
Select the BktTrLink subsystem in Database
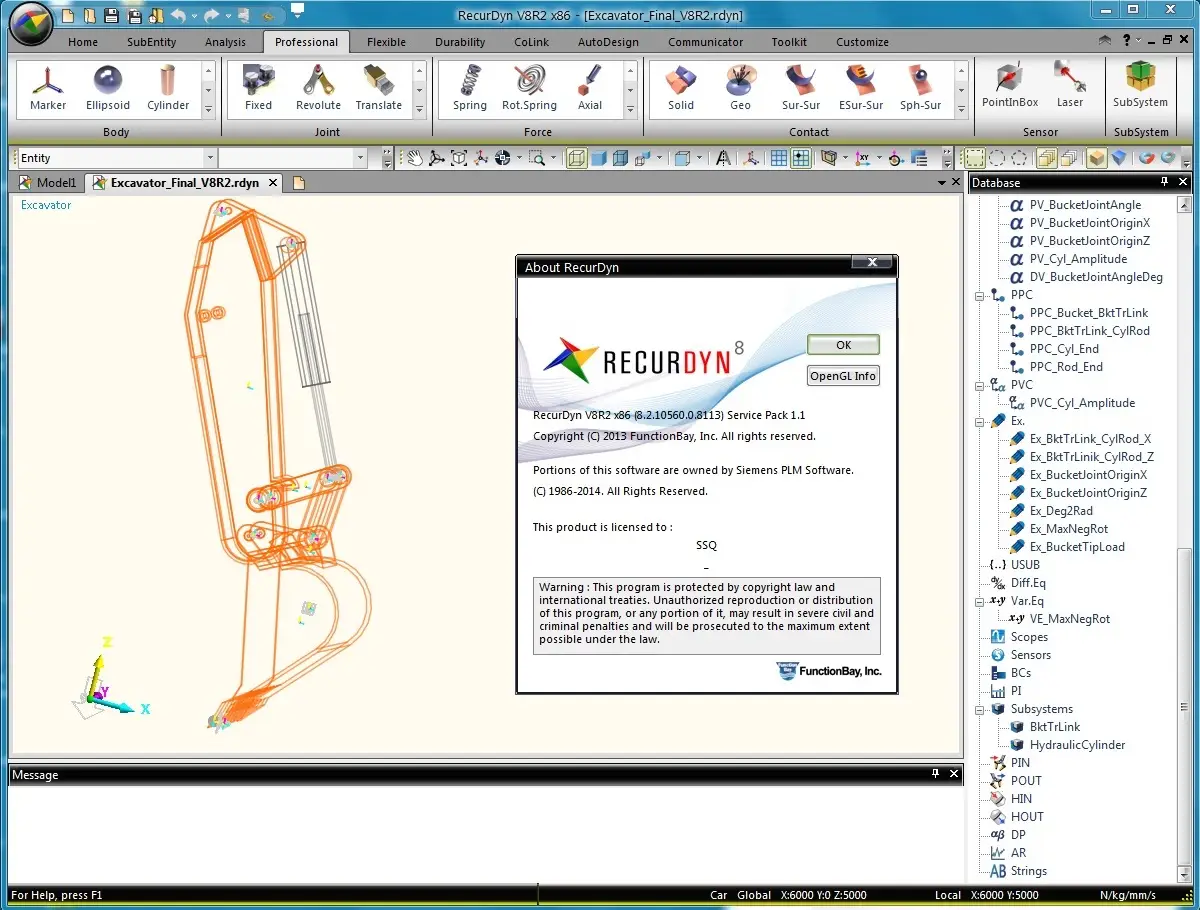[x=1055, y=727]
